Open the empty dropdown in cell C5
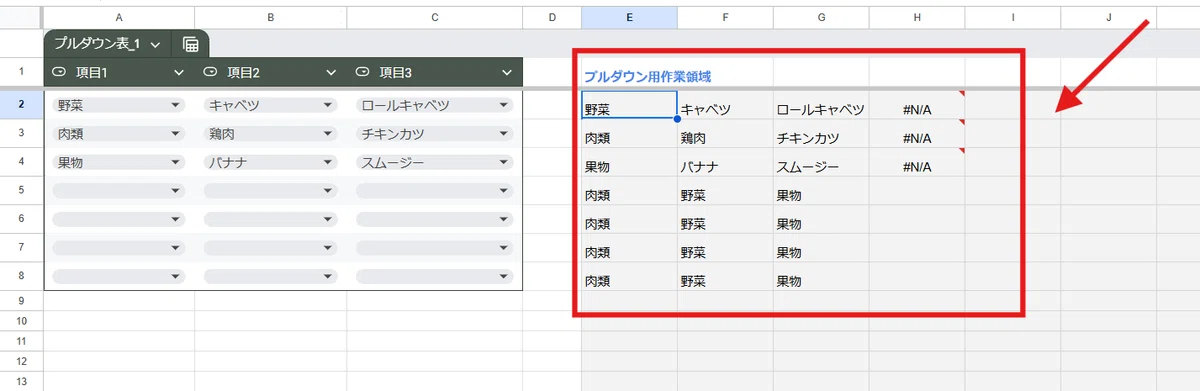 (x=434, y=190)
